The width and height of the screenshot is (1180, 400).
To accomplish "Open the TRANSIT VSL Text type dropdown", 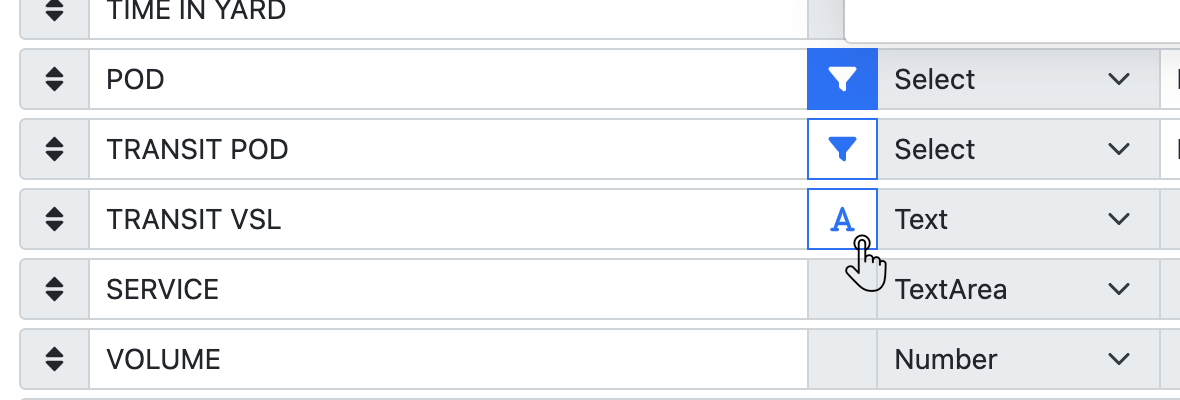I will (x=1012, y=219).
